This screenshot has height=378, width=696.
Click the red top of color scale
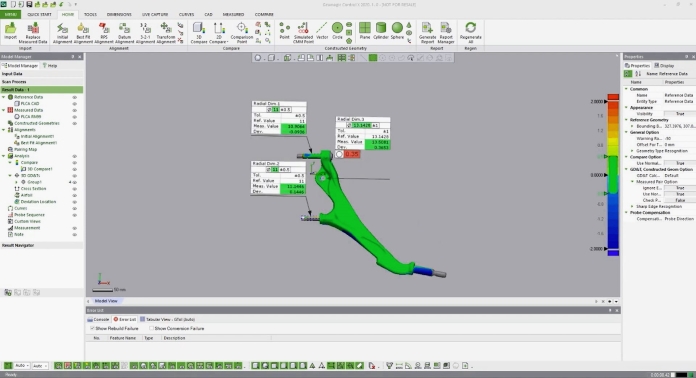point(613,97)
